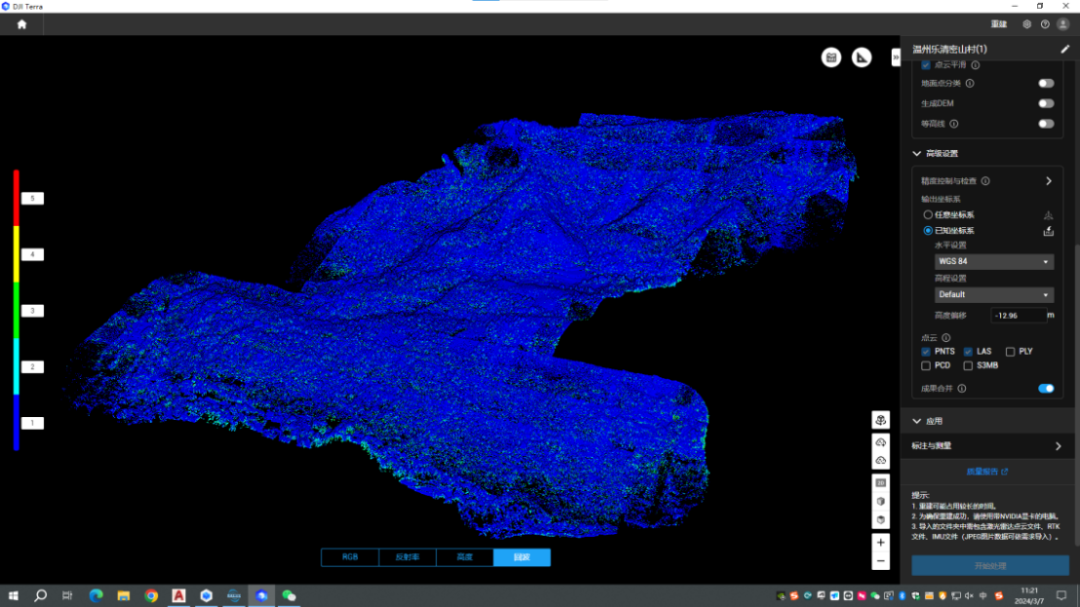This screenshot has height=607, width=1080.
Task: Open the angle measurement tool icon
Action: tap(862, 57)
